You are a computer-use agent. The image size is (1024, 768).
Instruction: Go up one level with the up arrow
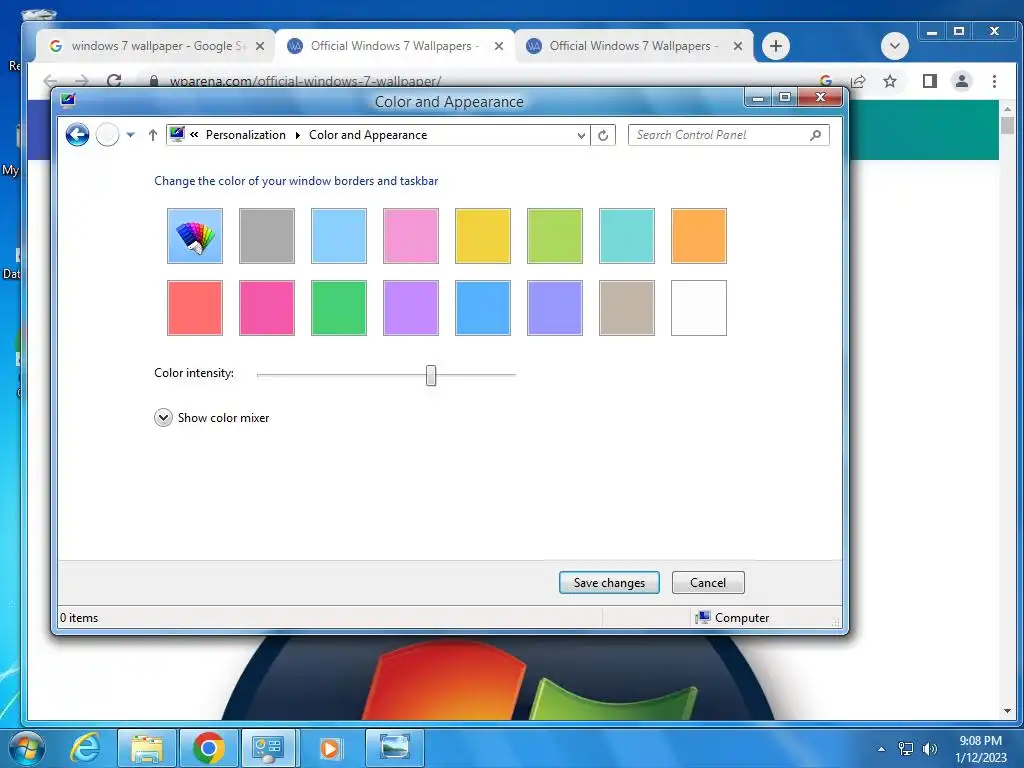tap(153, 135)
